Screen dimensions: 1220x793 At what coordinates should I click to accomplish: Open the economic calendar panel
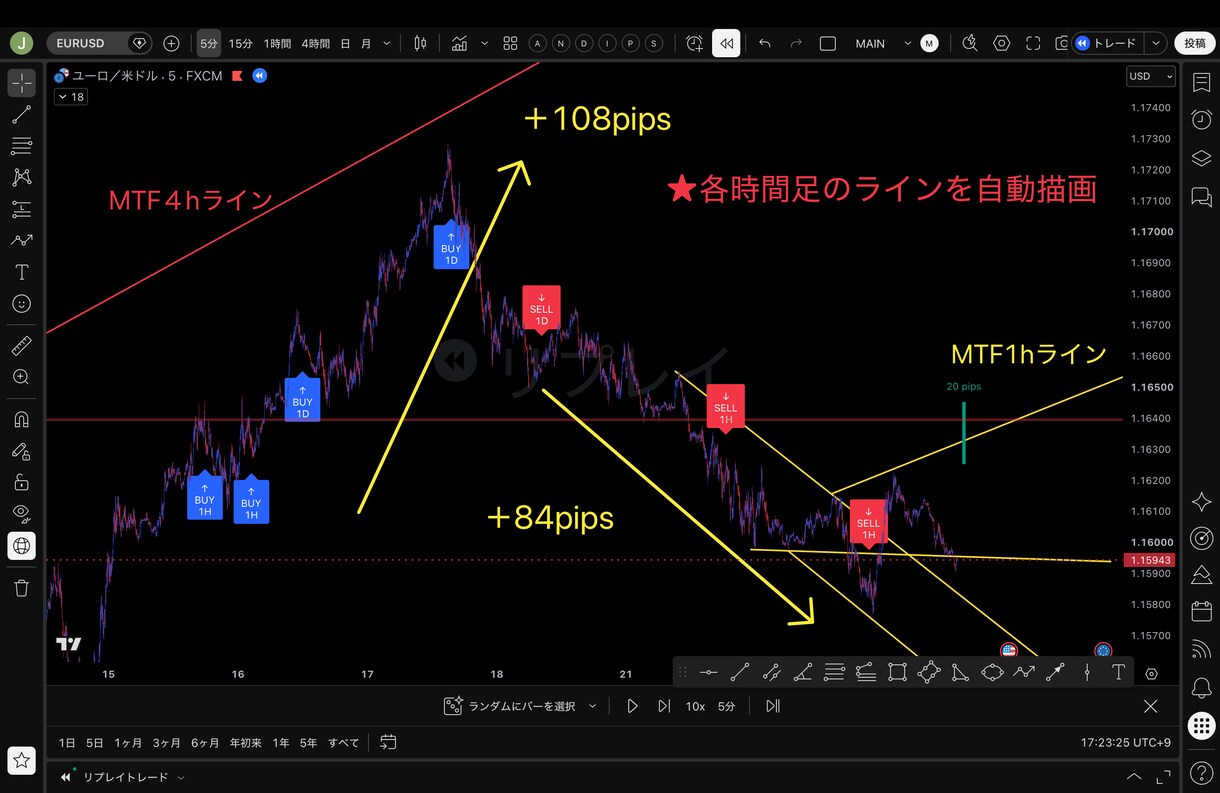click(1201, 612)
